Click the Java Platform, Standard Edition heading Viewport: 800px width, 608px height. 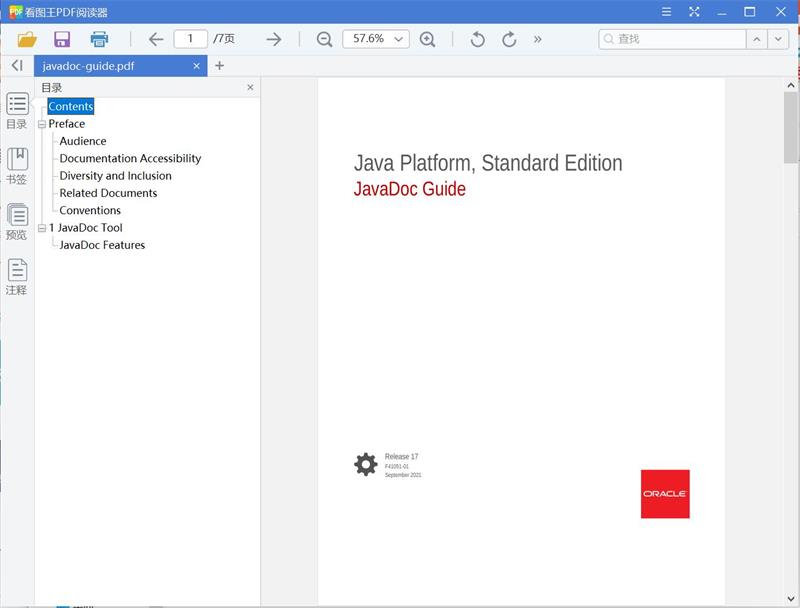488,163
